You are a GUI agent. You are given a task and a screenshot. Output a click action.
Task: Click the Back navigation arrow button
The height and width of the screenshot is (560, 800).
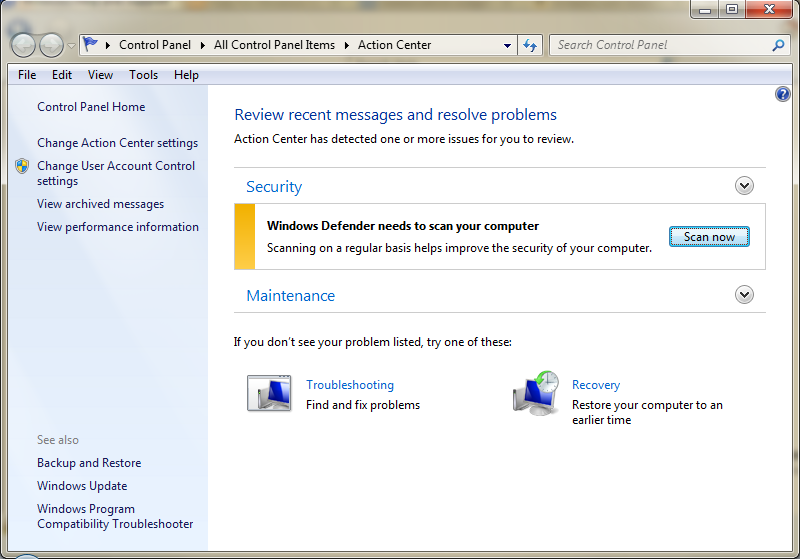[x=23, y=45]
